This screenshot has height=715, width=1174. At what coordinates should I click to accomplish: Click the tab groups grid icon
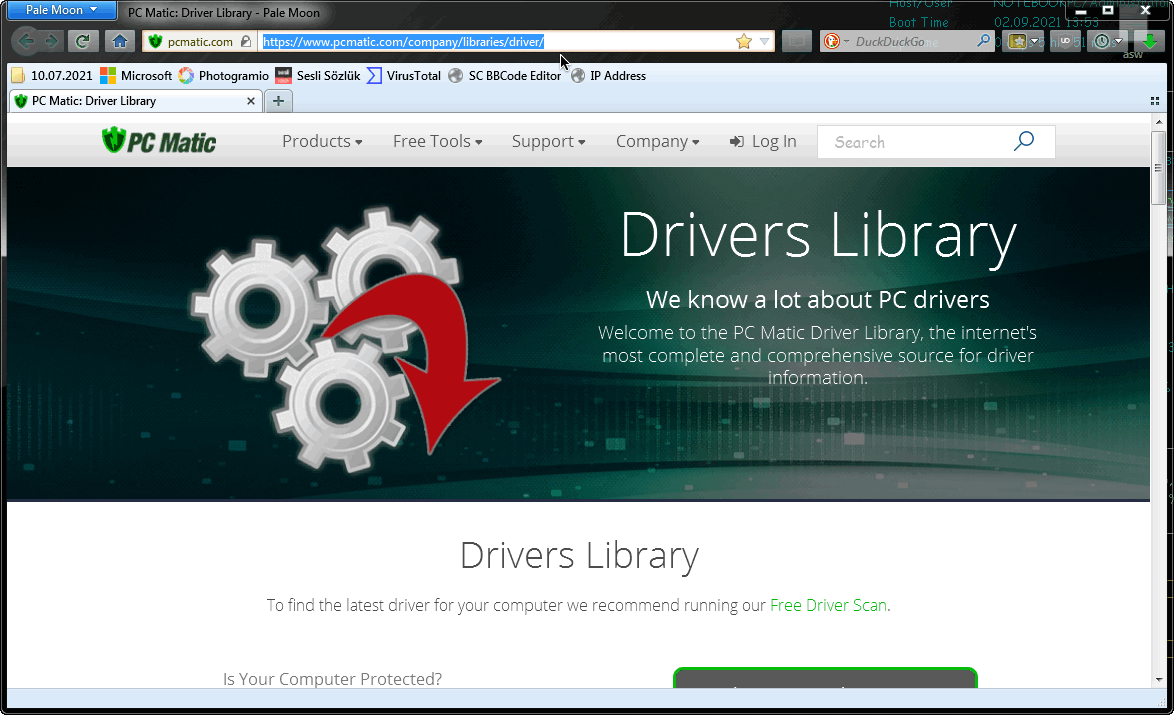pos(1155,101)
